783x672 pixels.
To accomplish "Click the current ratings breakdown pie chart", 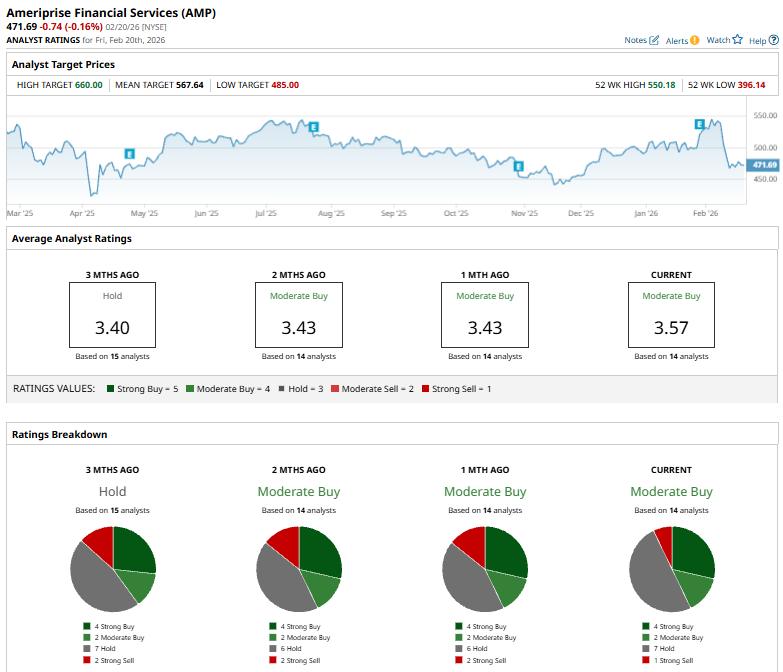I will (x=672, y=569).
